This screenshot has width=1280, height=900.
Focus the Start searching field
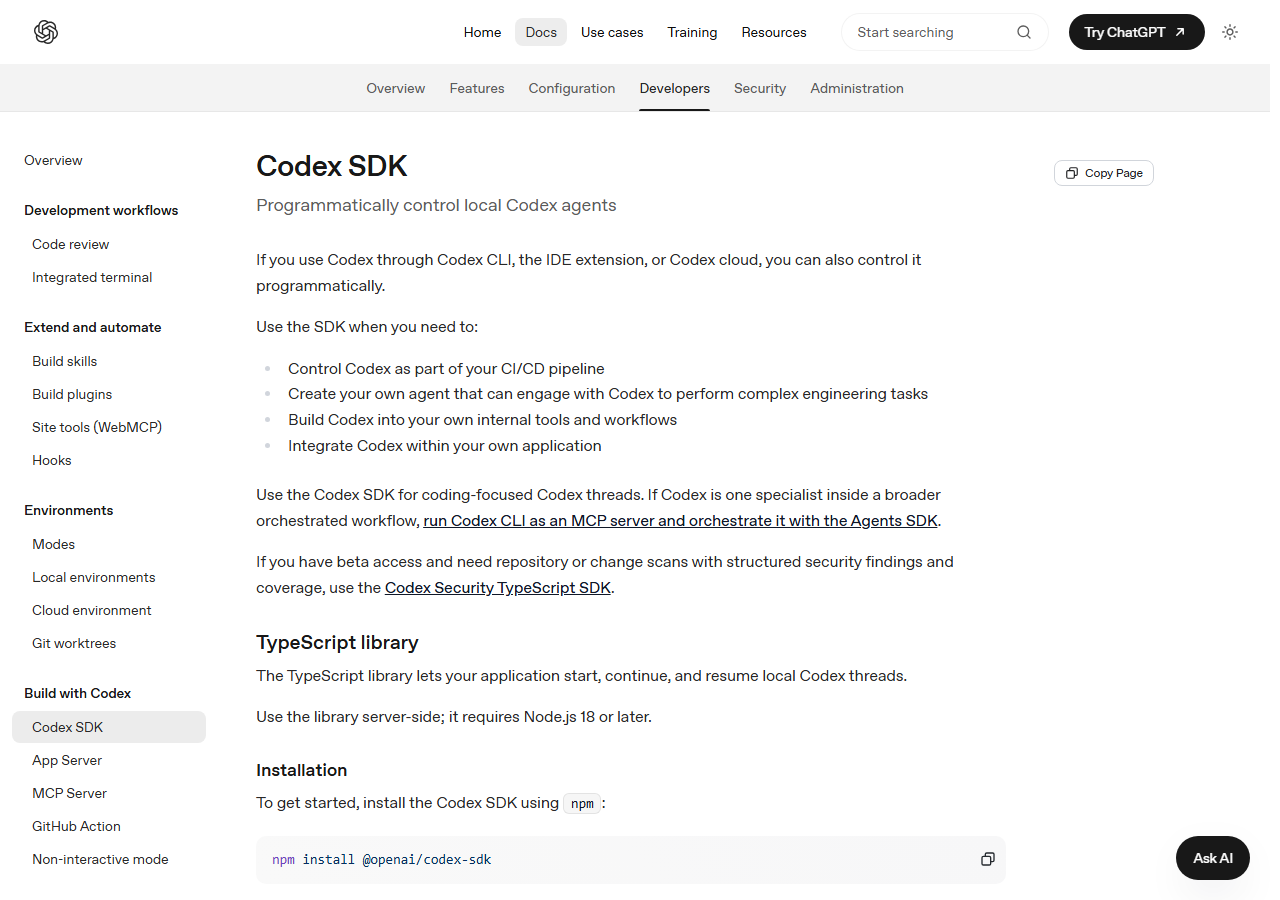pos(945,32)
